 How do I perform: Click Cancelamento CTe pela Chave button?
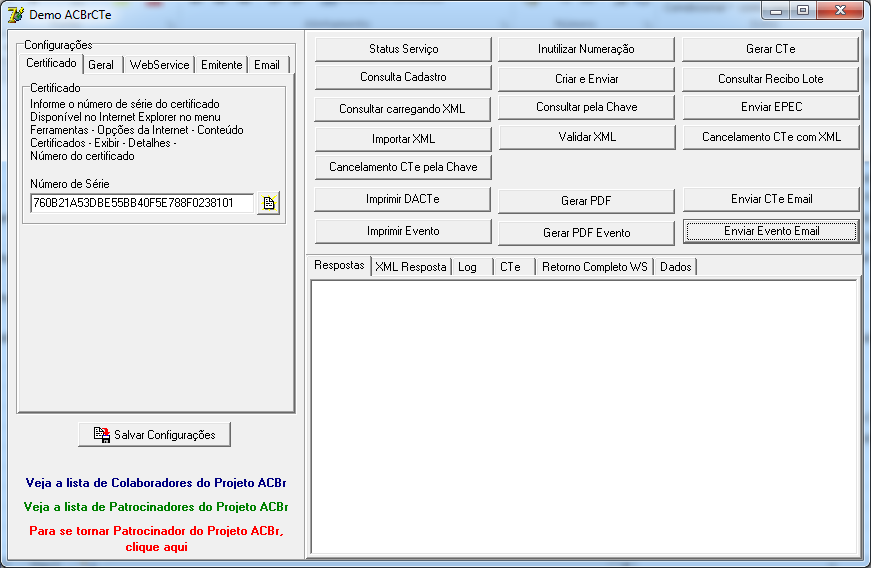pyautogui.click(x=403, y=167)
